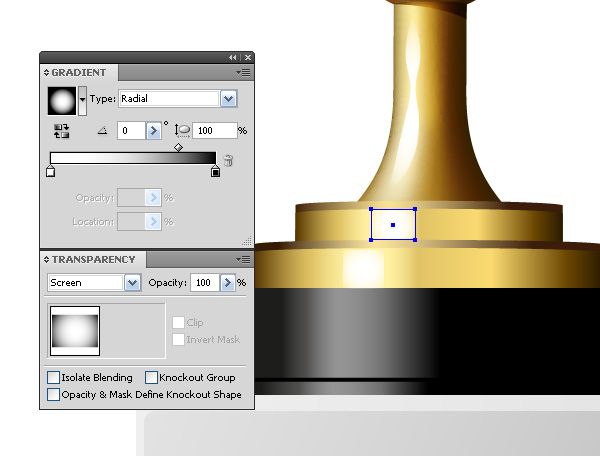Toggle the Knockout Group checkbox

152,378
